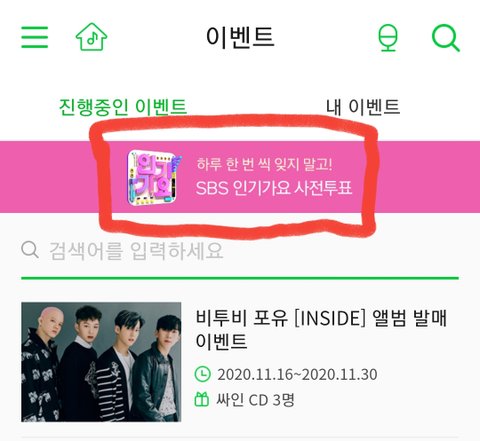Viewport: 480px width, 441px height.
Task: Click the 싸인 CD 3명 prize text
Action: (255, 399)
